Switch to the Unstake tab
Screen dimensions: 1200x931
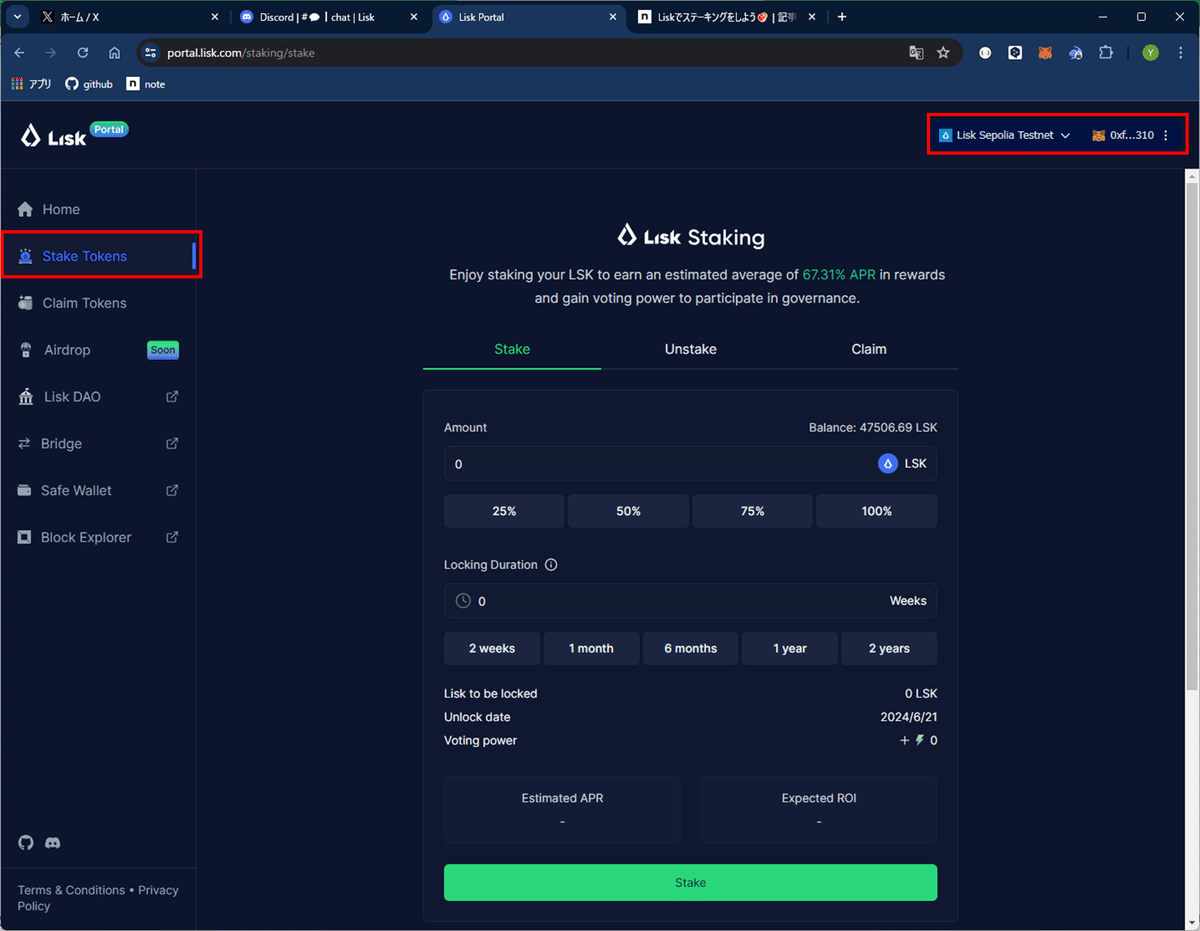pyautogui.click(x=690, y=349)
